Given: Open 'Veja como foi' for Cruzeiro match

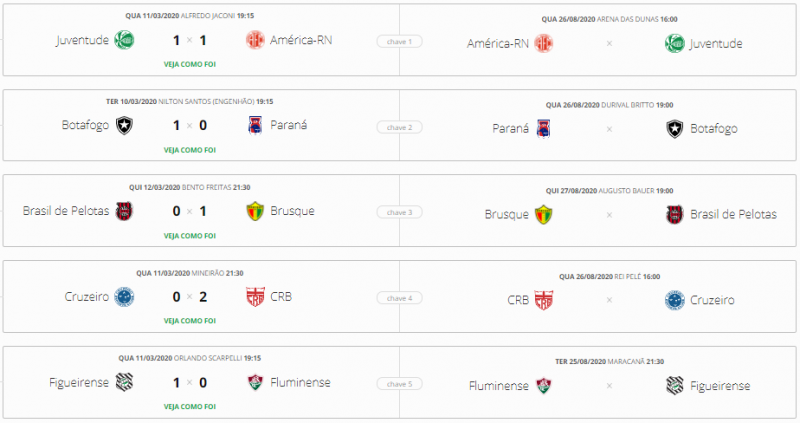Looking at the screenshot, I should pyautogui.click(x=190, y=320).
